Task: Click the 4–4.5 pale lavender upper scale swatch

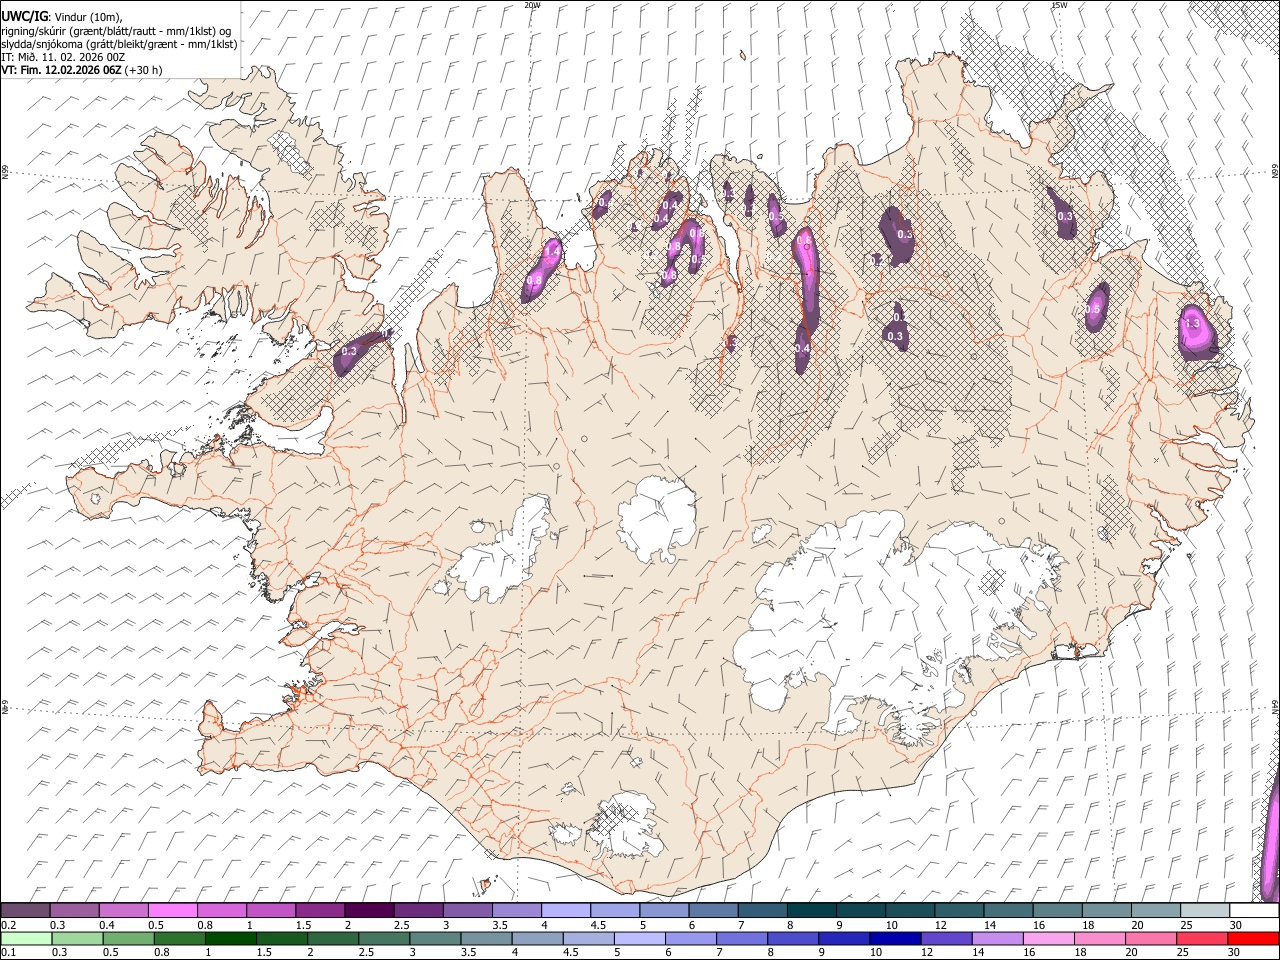Action: tap(565, 910)
